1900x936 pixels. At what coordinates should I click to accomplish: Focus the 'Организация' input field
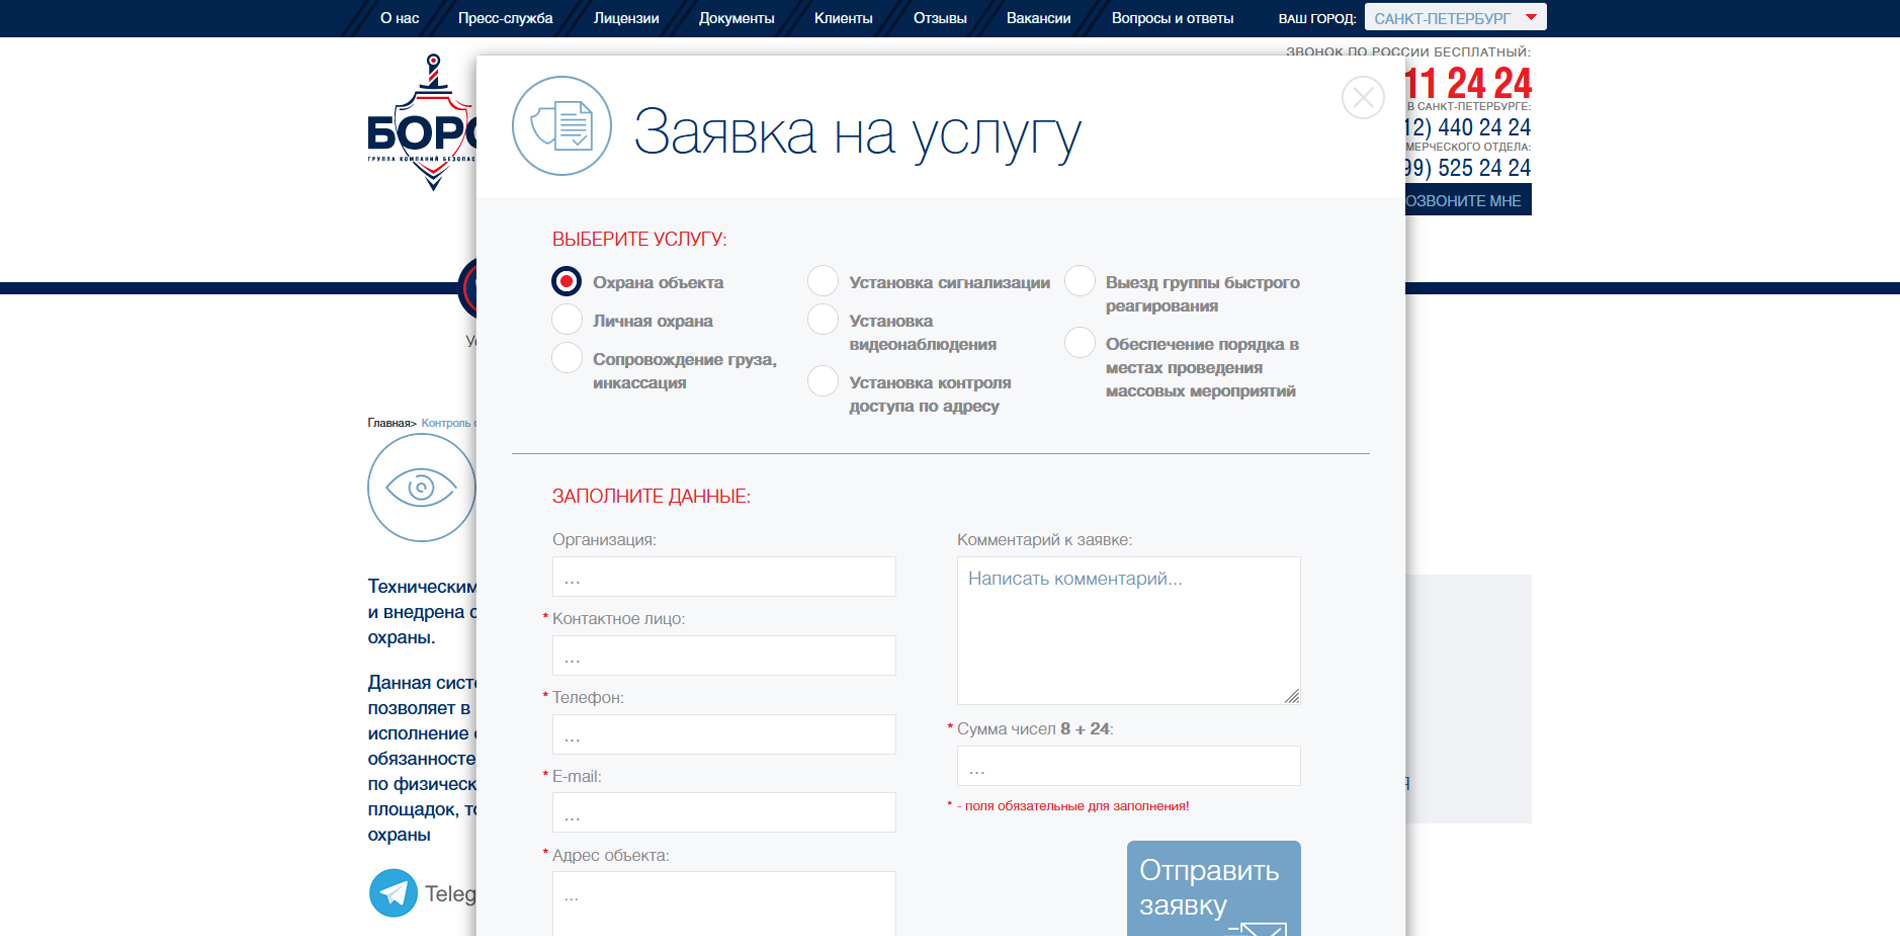(723, 577)
